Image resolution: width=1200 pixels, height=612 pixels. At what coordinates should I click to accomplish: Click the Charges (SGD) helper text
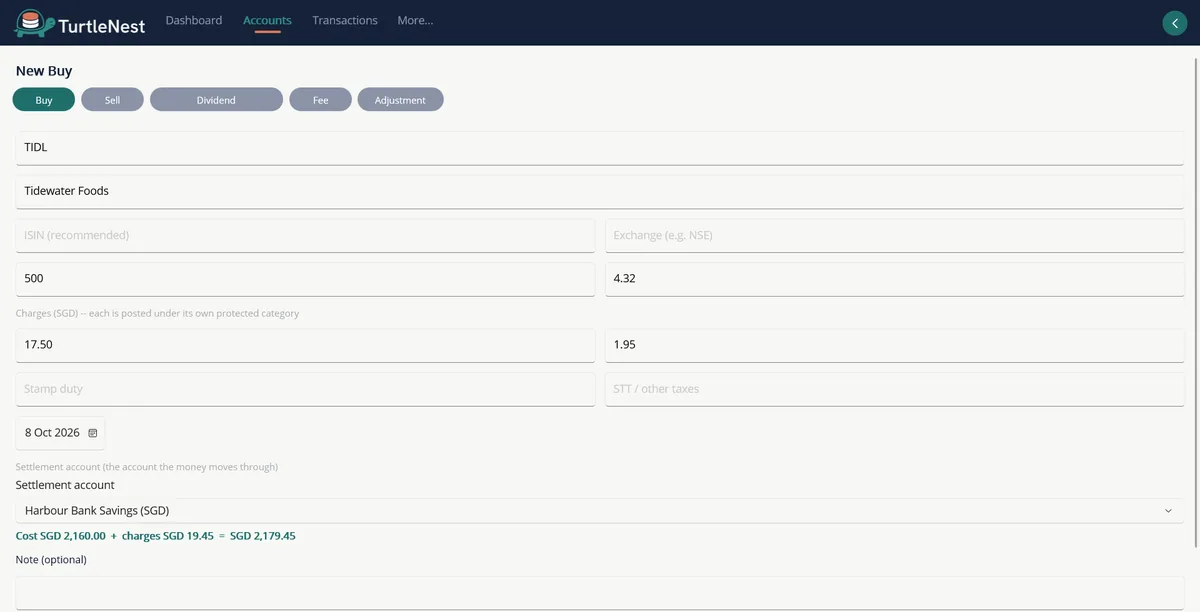[x=157, y=313]
